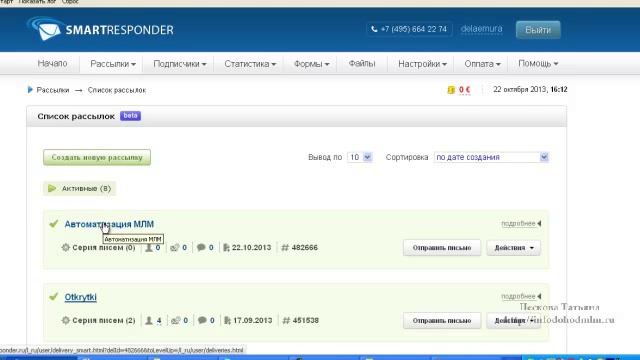
Task: Click sent-letters icon in Автоматизация МЛМ row
Action: pyautogui.click(x=175, y=247)
